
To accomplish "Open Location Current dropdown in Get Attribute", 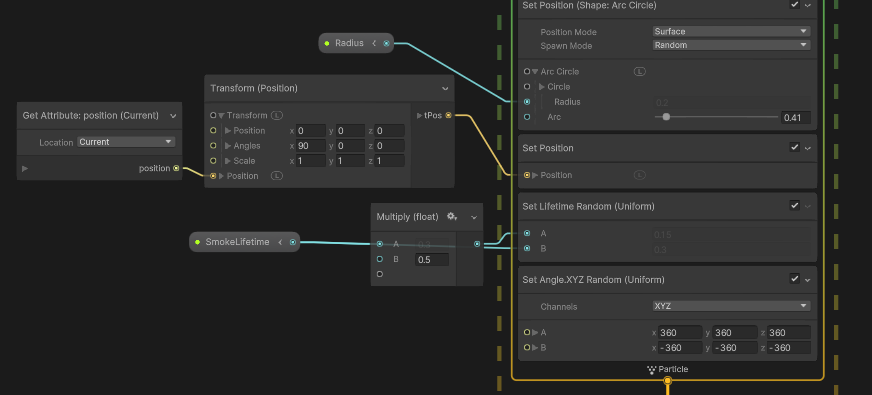I will [126, 142].
